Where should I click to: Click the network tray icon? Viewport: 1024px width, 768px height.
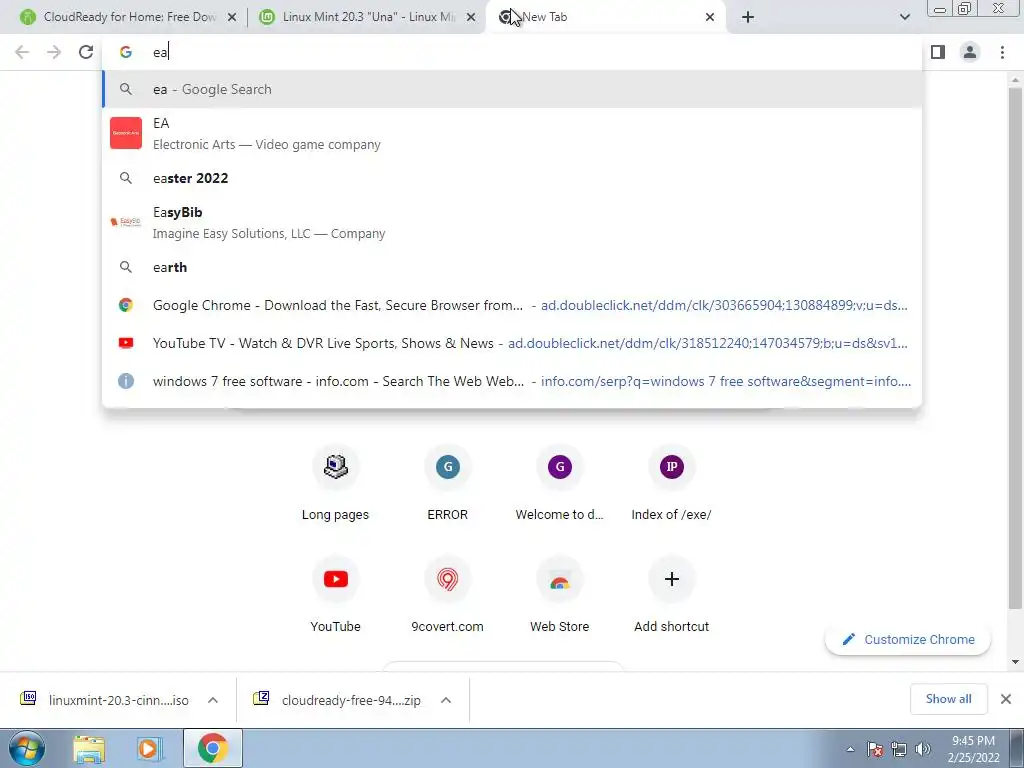pyautogui.click(x=899, y=749)
